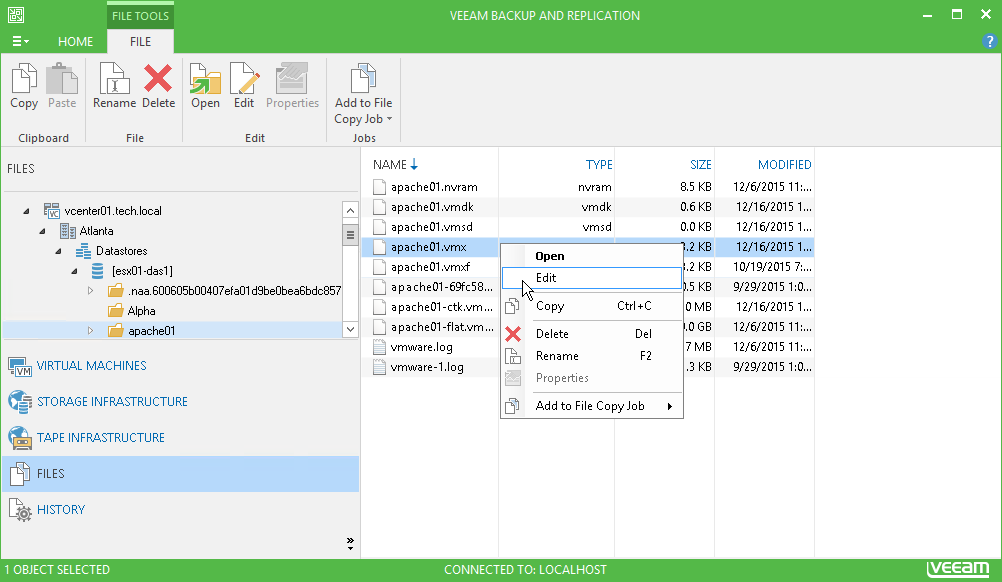Choose Rename F2 in context menu
The height and width of the screenshot is (582, 1002).
pos(592,356)
